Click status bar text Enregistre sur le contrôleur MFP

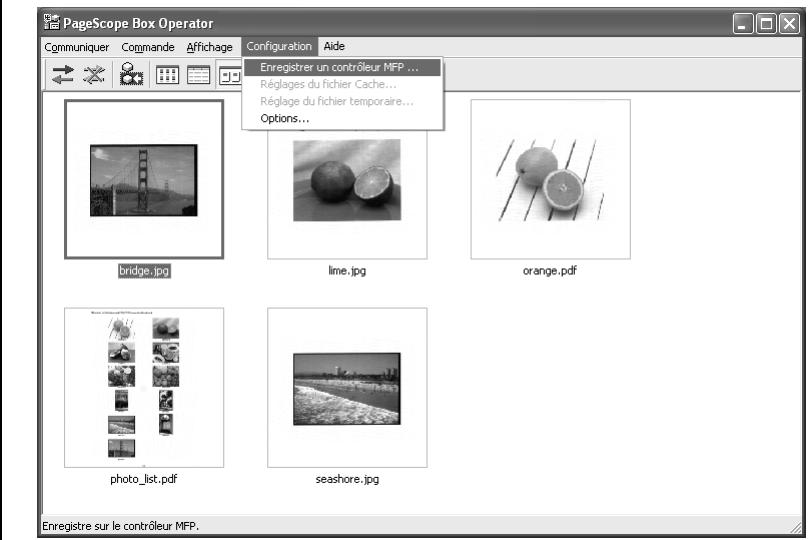pyautogui.click(x=120, y=526)
